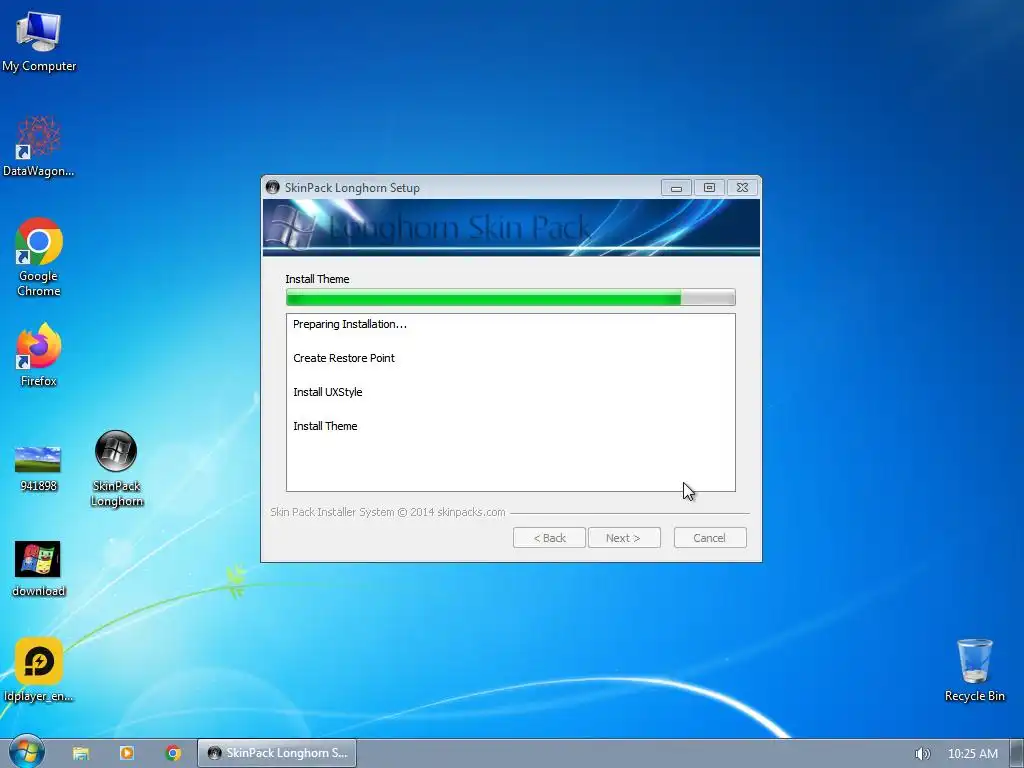Image resolution: width=1024 pixels, height=768 pixels.
Task: Click the SkinPack Longhorn Setup window title
Action: [x=352, y=188]
